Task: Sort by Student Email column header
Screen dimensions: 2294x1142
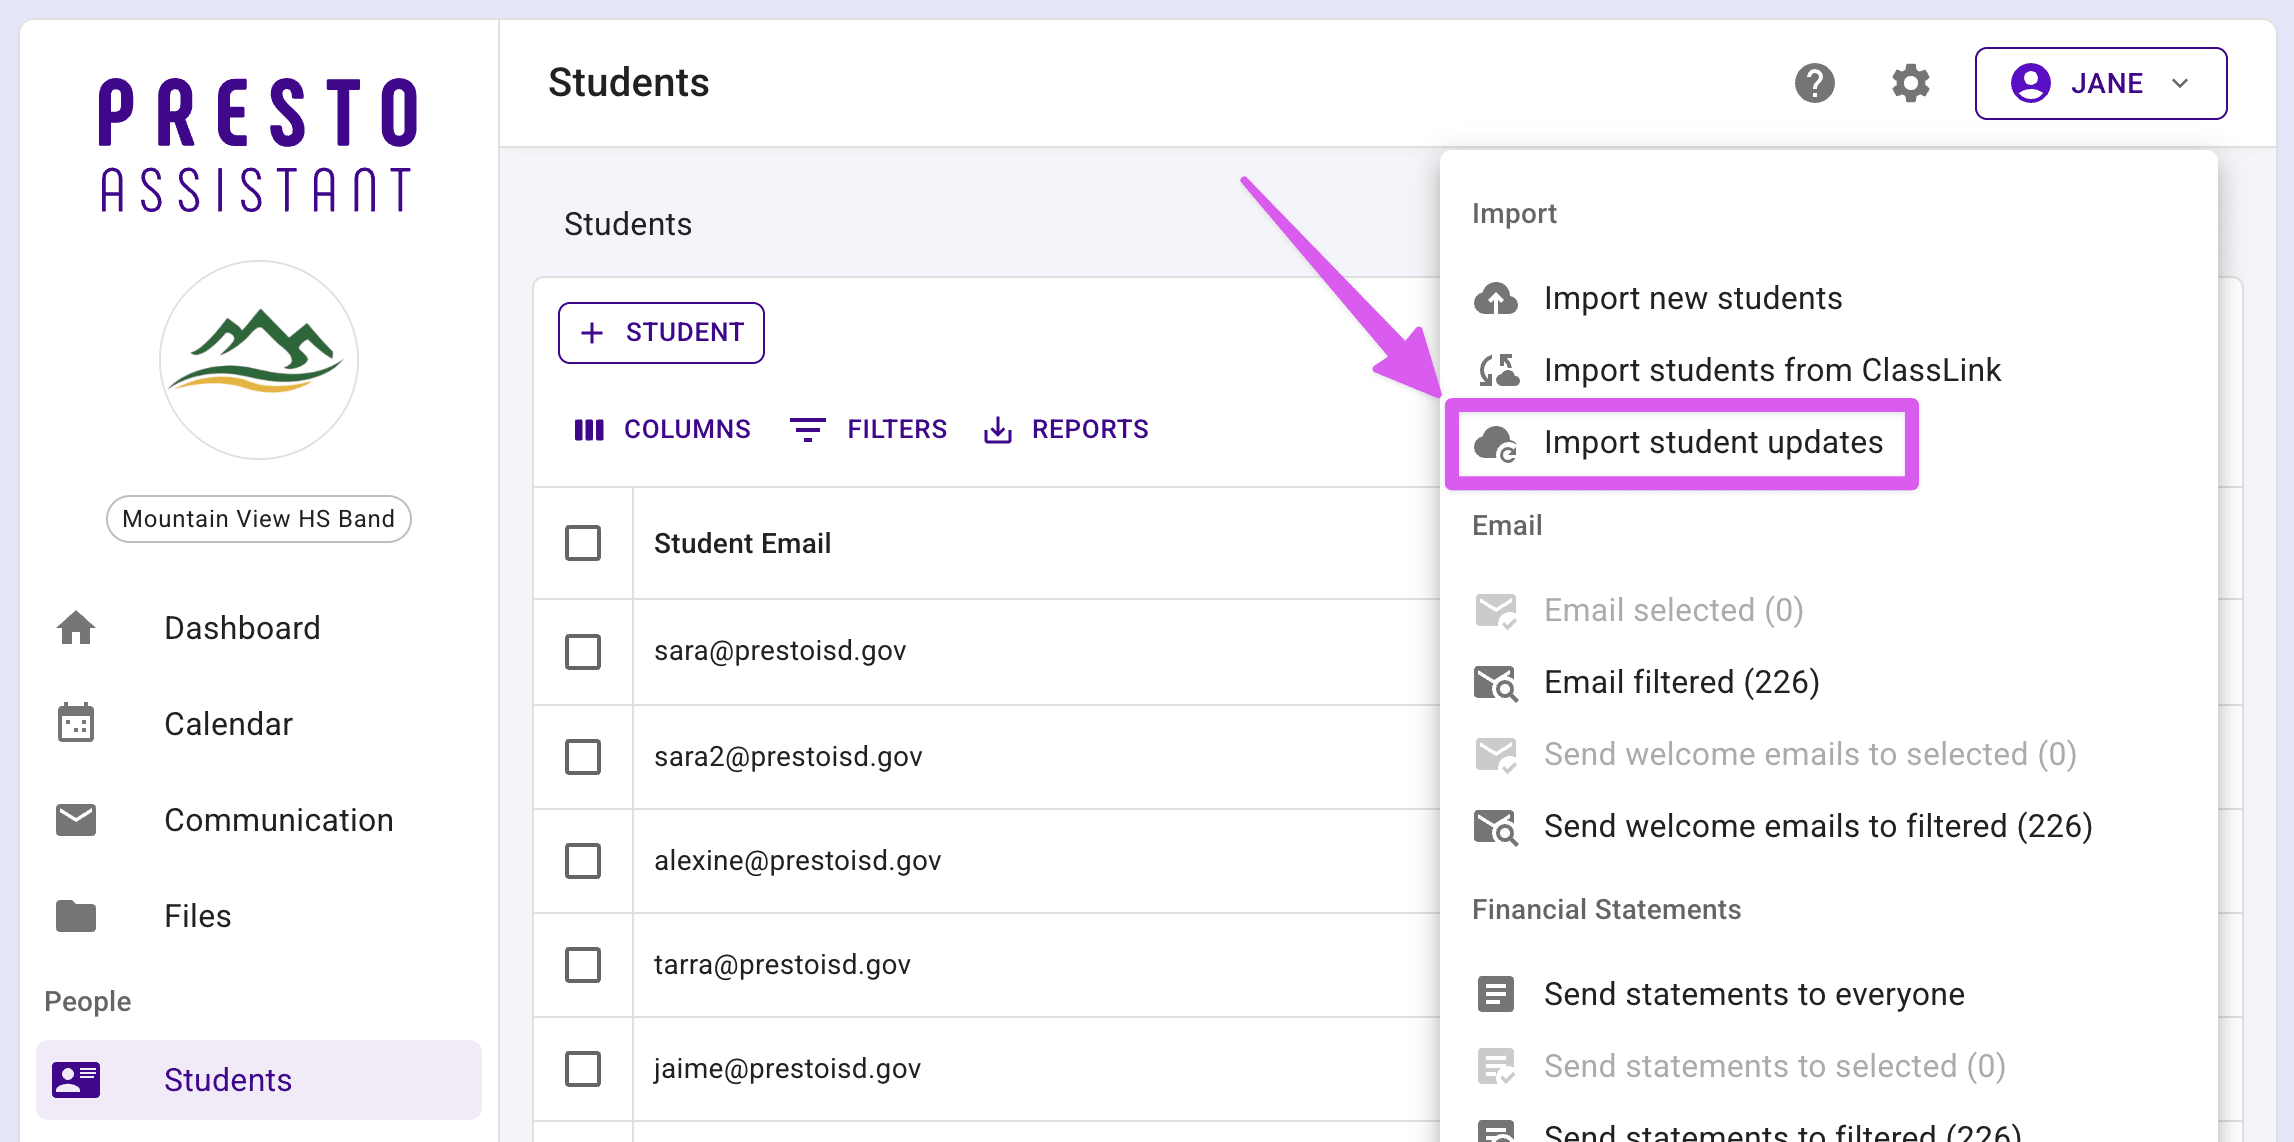Action: click(x=742, y=543)
